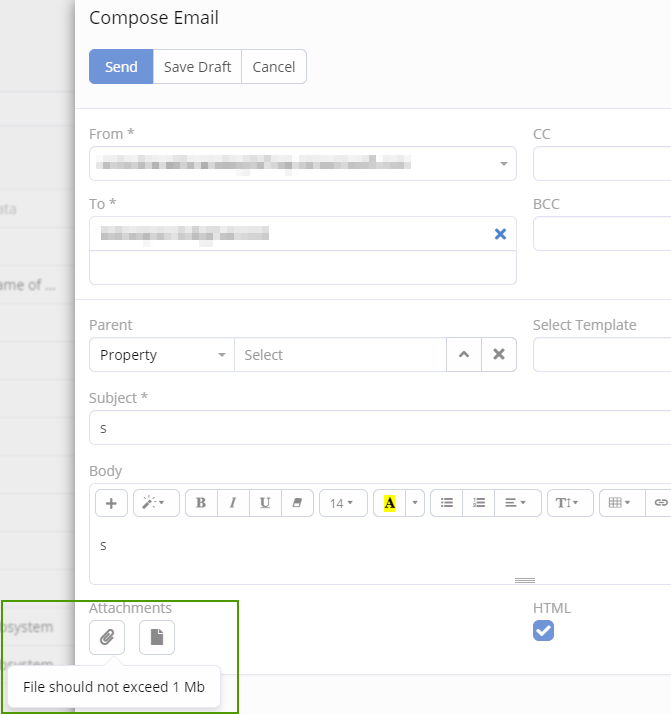Toggle bold formatting in body toolbar
The image size is (671, 714).
[201, 503]
